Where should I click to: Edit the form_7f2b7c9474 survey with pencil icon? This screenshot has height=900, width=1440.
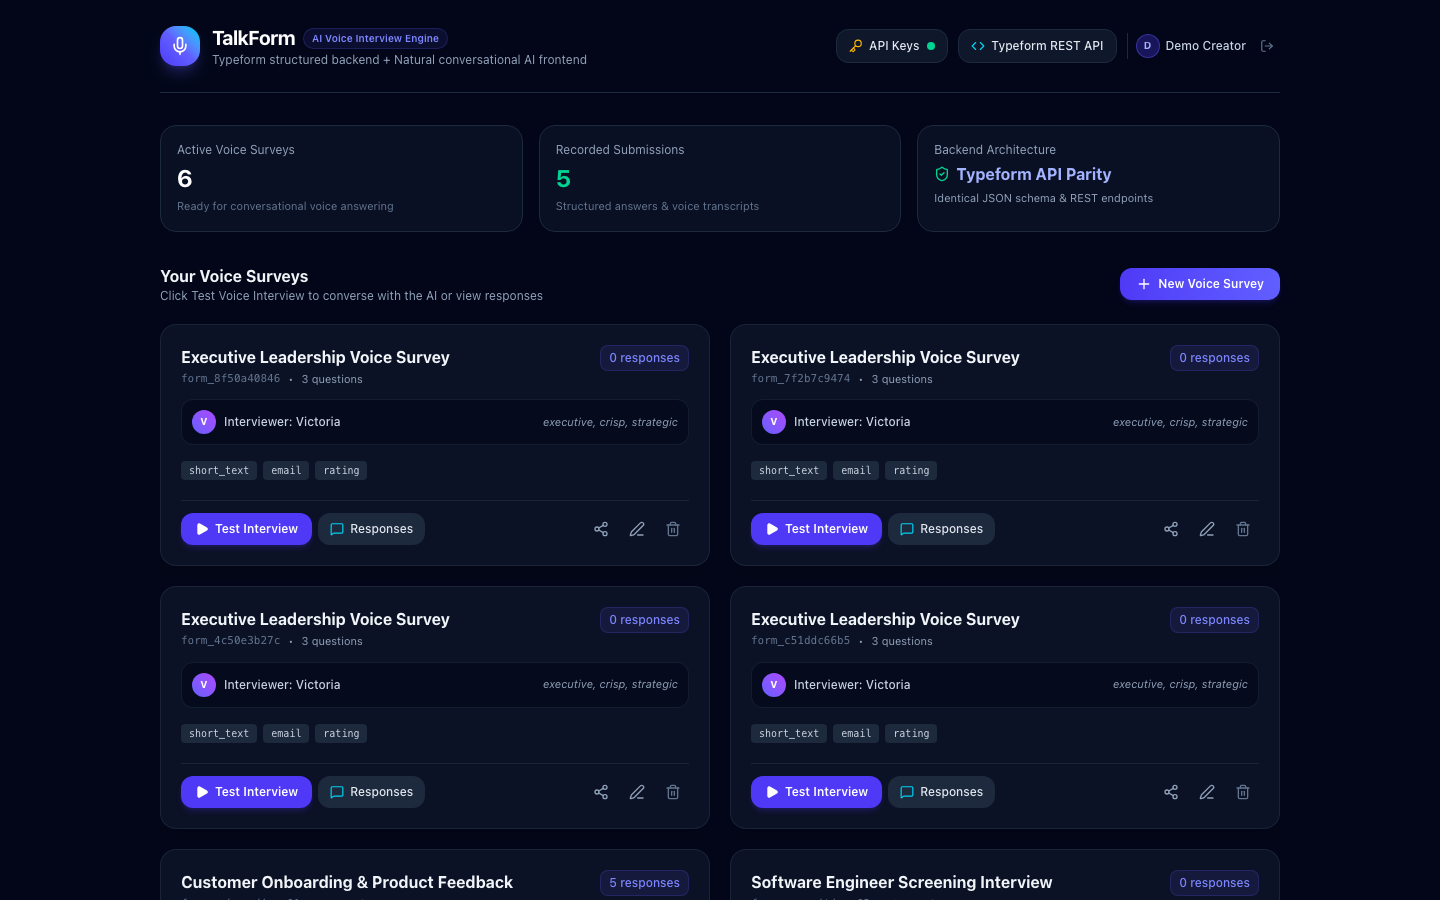[x=1207, y=529]
